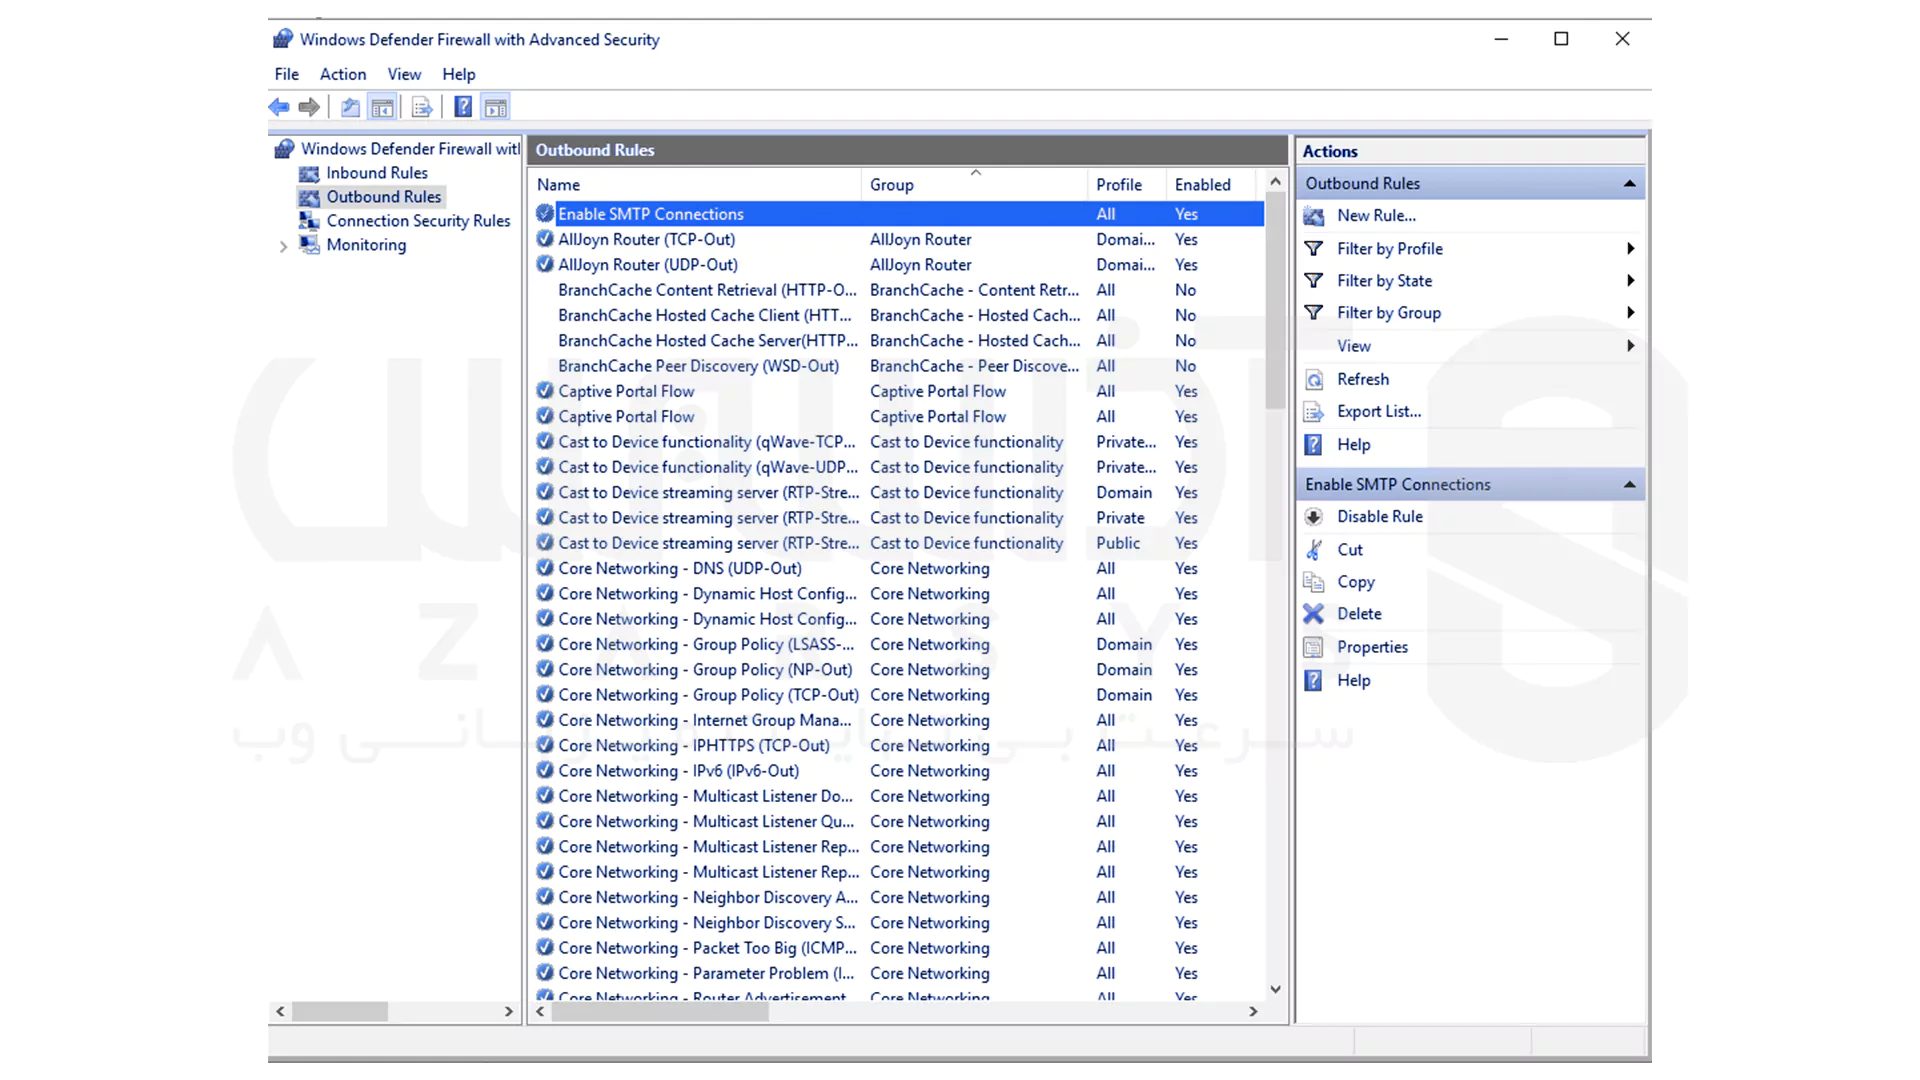Collapse the Enable SMTP Connections actions section
Viewport: 1920px width, 1080px height.
pyautogui.click(x=1629, y=485)
